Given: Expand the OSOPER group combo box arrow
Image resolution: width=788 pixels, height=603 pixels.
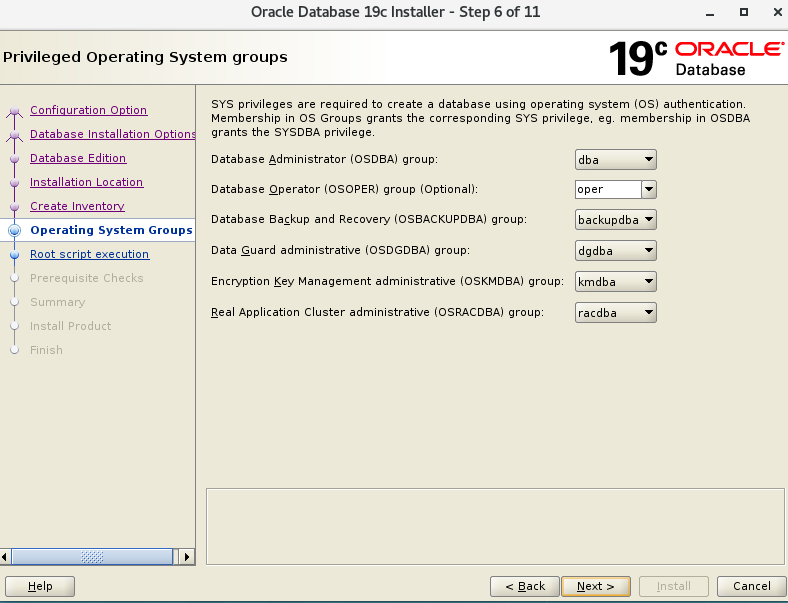Looking at the screenshot, I should [x=648, y=189].
